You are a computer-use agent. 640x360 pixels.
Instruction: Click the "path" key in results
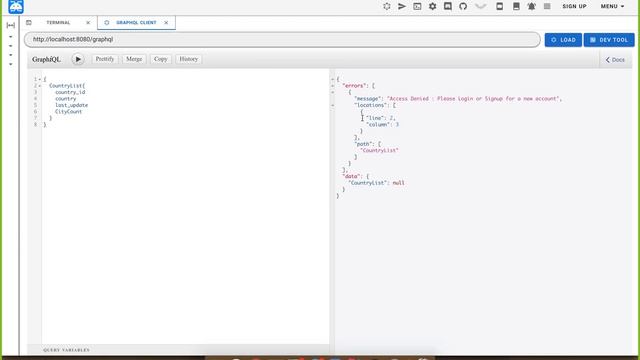coord(363,144)
